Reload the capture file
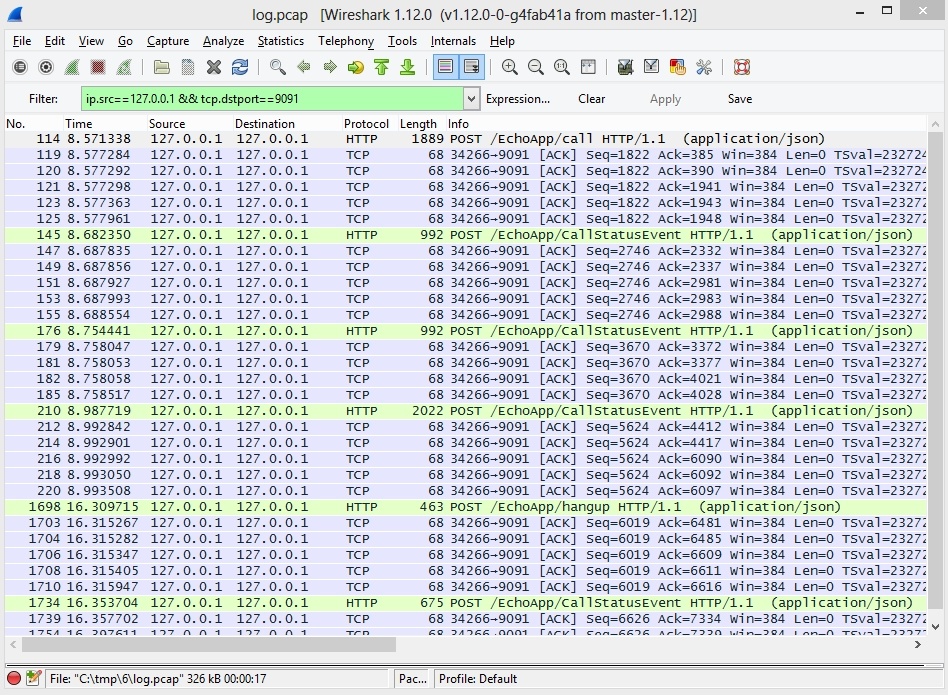This screenshot has width=948, height=695. pyautogui.click(x=240, y=67)
